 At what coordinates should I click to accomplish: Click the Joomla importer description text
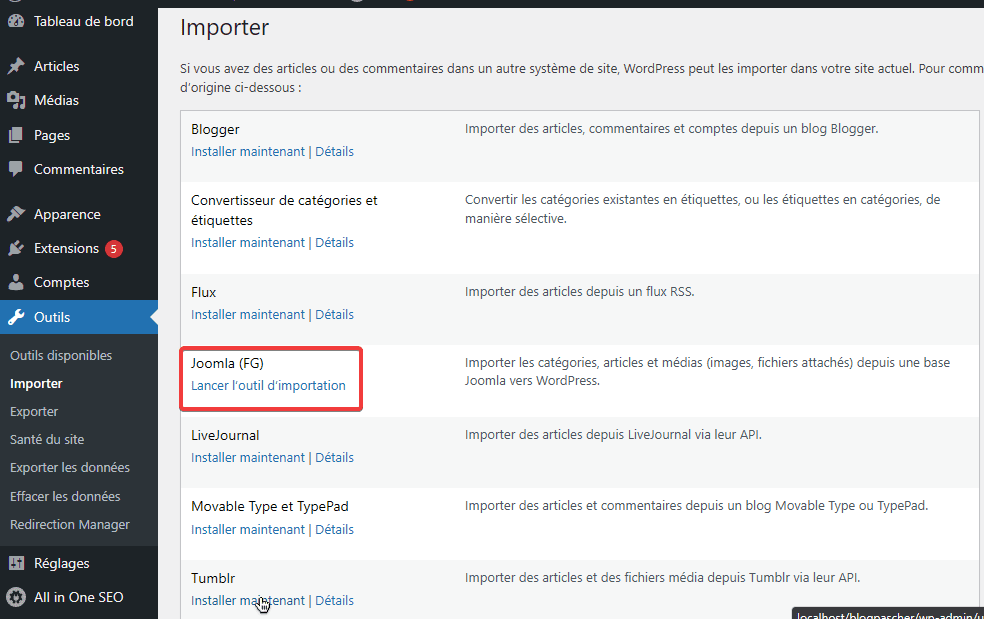click(x=707, y=372)
